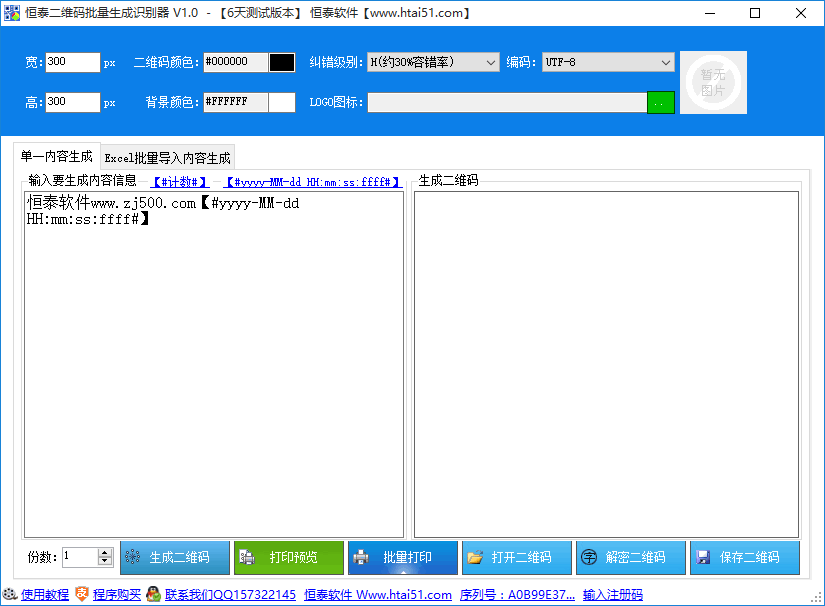Click the 宽 width input field
Image resolution: width=825 pixels, height=606 pixels.
click(x=73, y=62)
